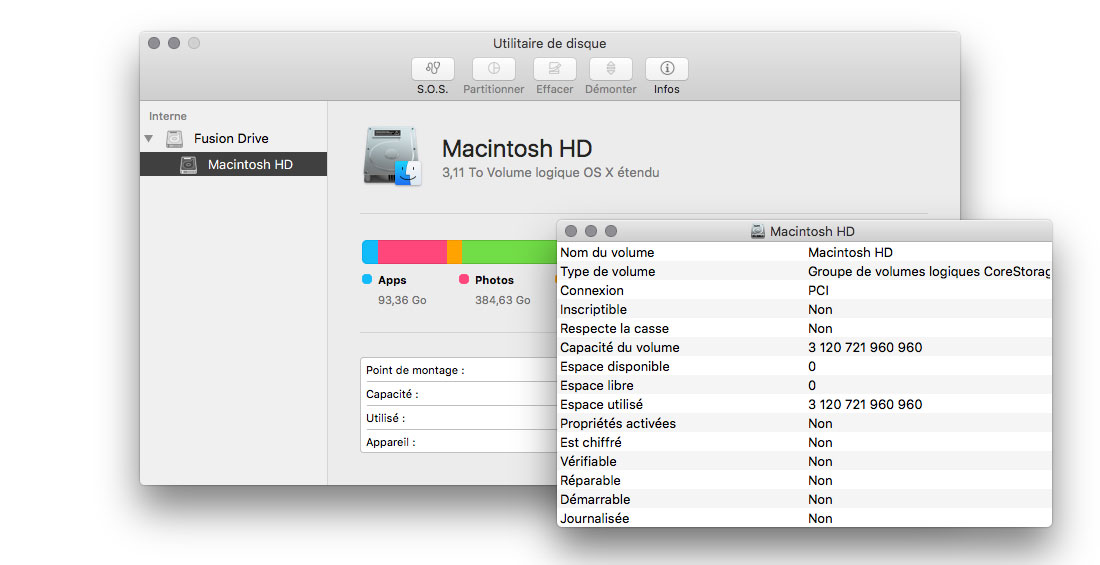Click the Démonter unmount icon
The image size is (1100, 565).
[610, 69]
